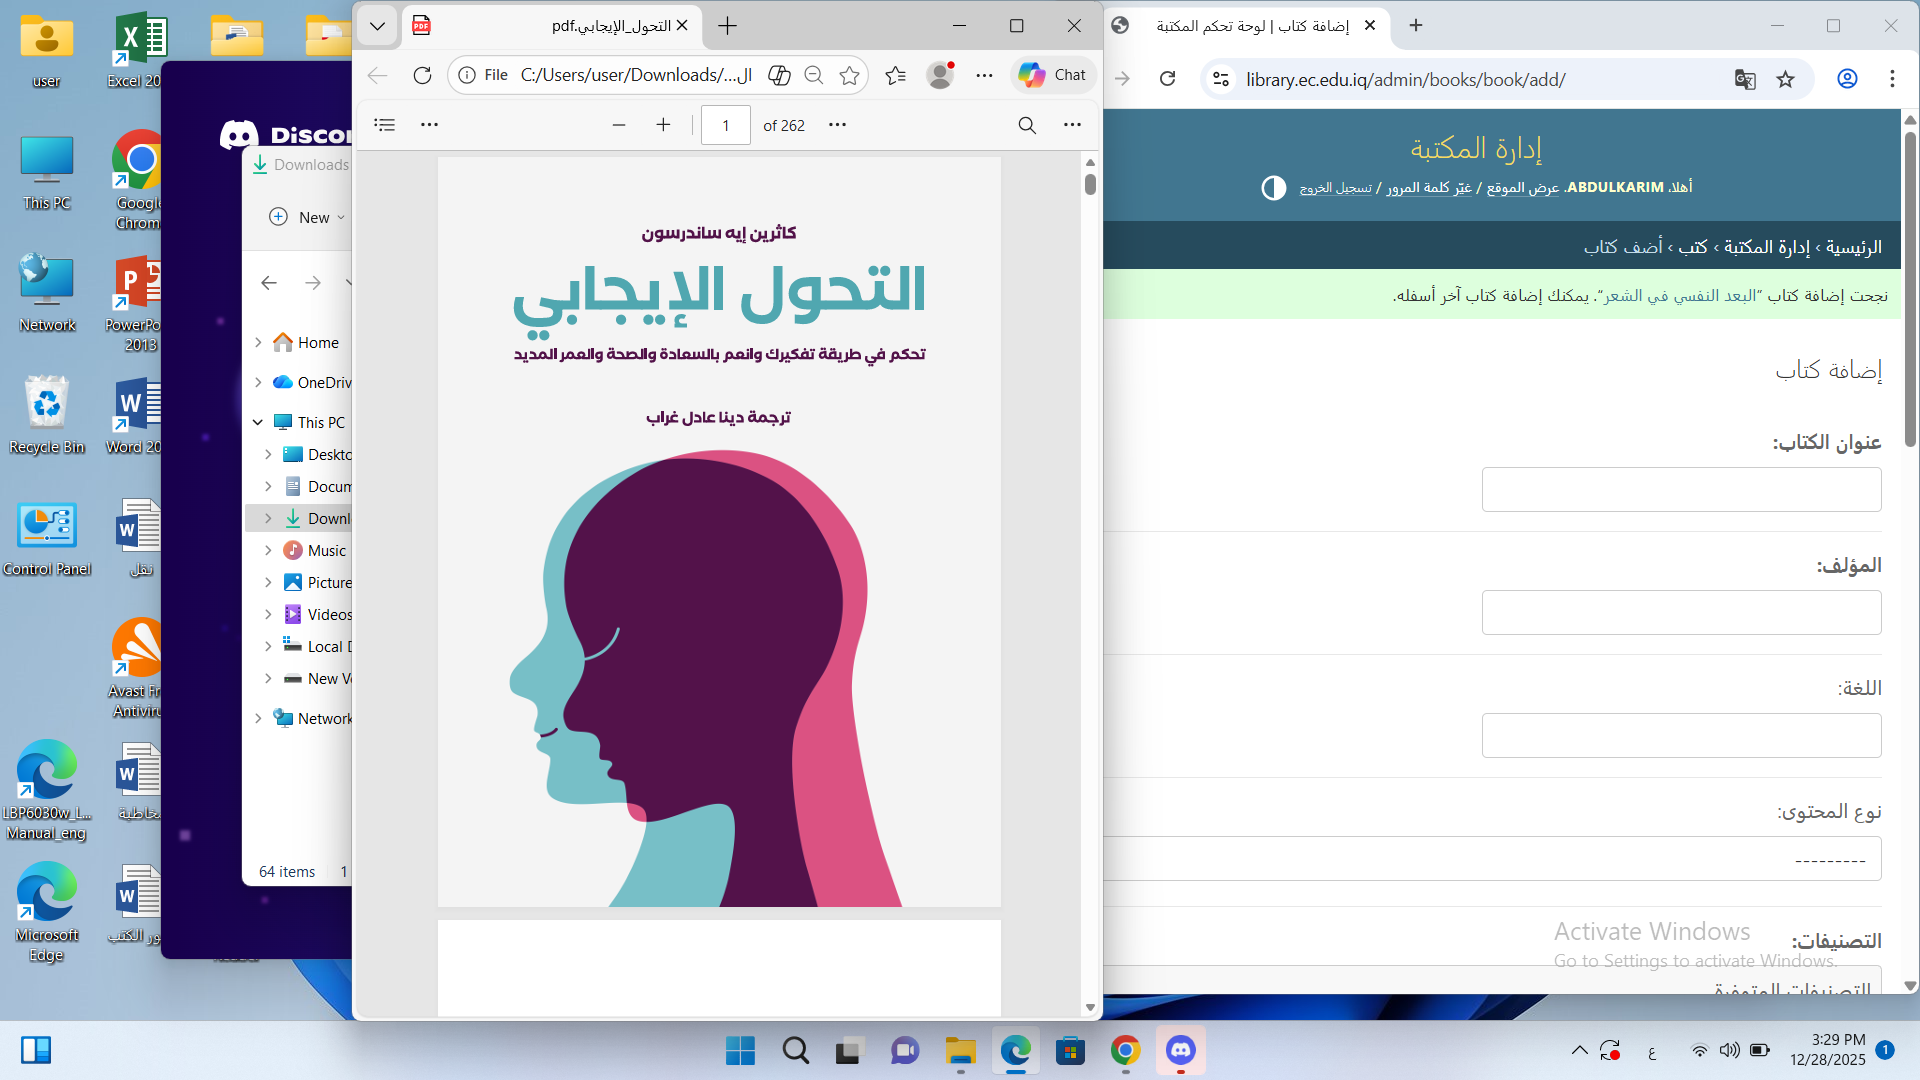Open volume control in system tray
Screen dimensions: 1920x1080
1729,1051
